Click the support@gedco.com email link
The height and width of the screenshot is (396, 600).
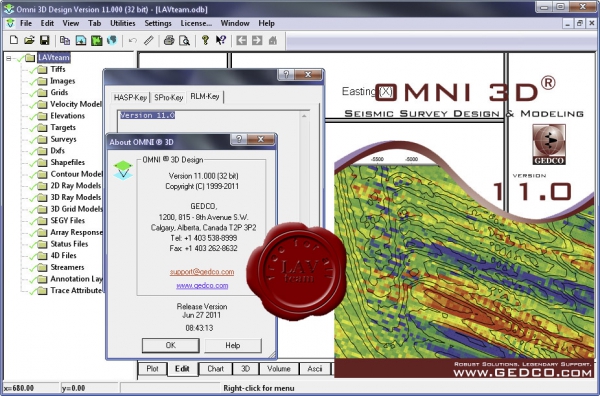pyautogui.click(x=202, y=272)
